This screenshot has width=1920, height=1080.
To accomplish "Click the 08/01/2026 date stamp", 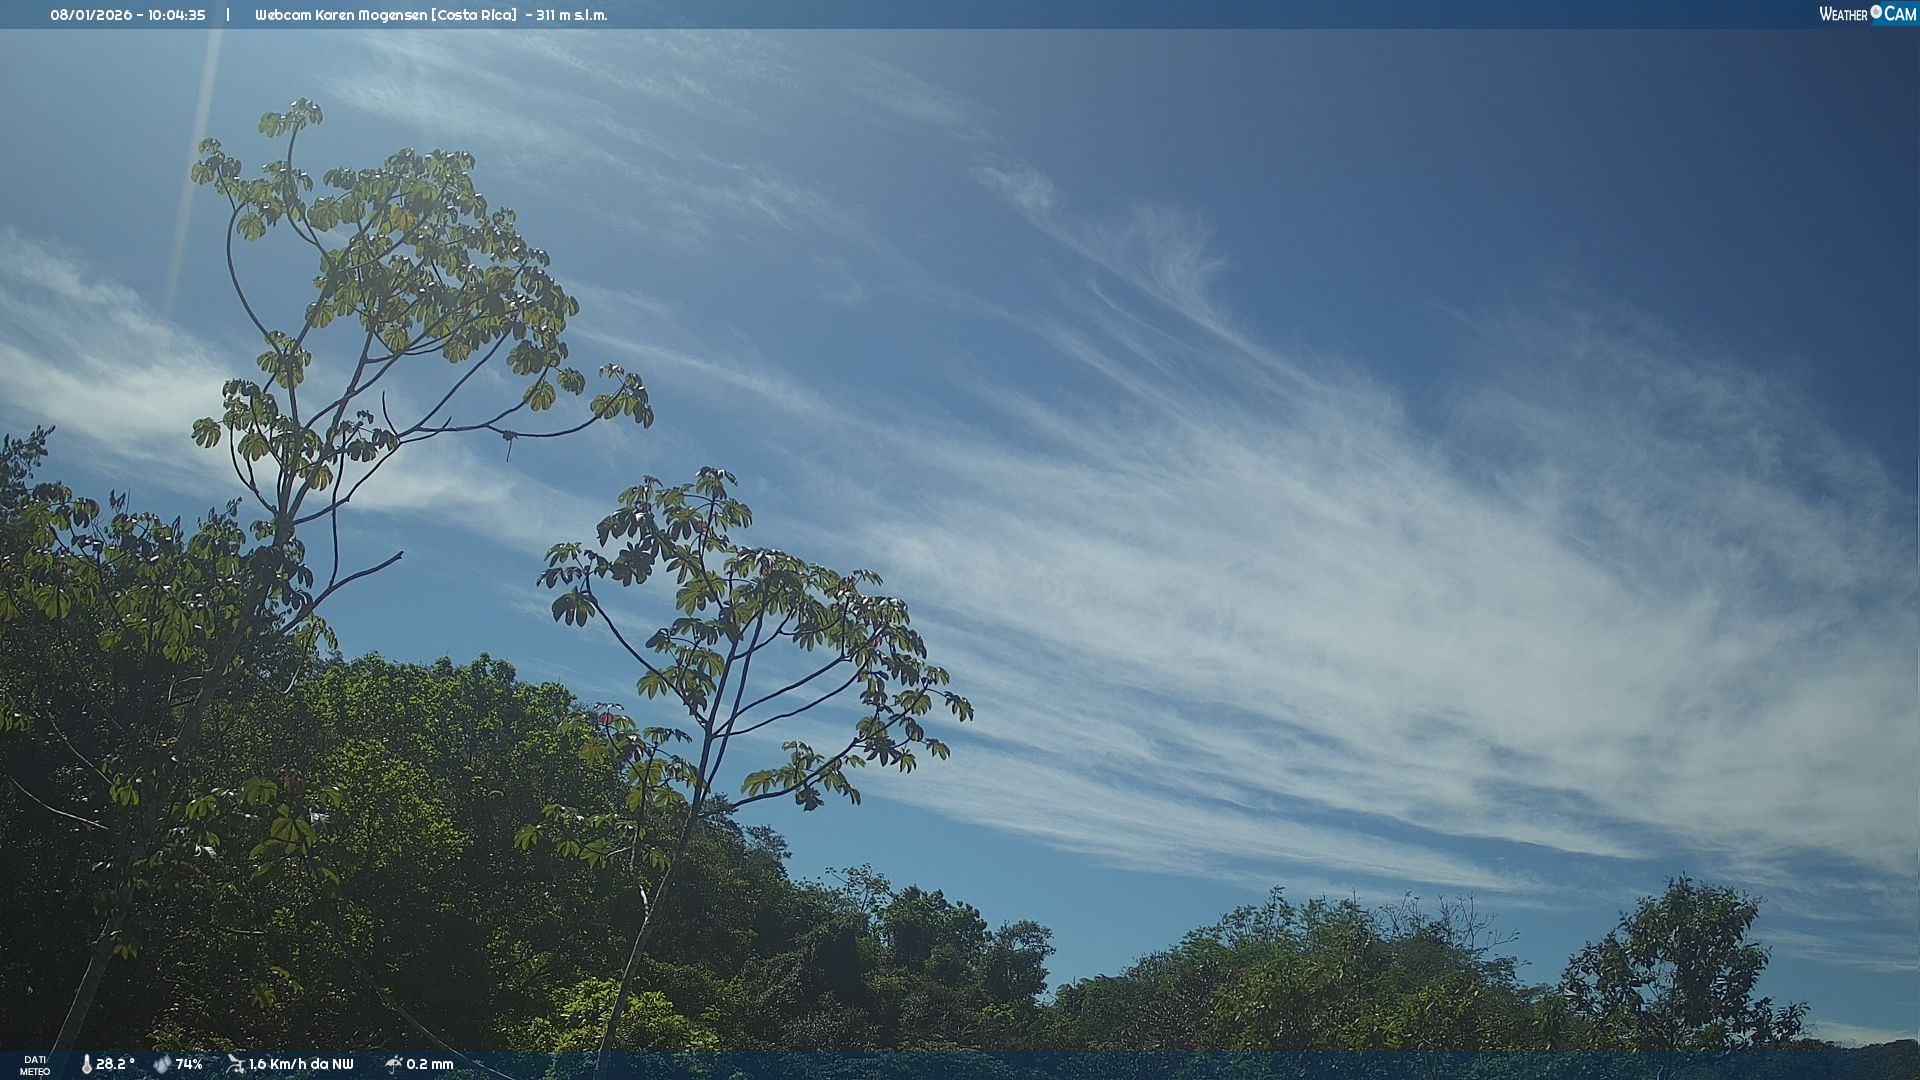I will pos(91,15).
